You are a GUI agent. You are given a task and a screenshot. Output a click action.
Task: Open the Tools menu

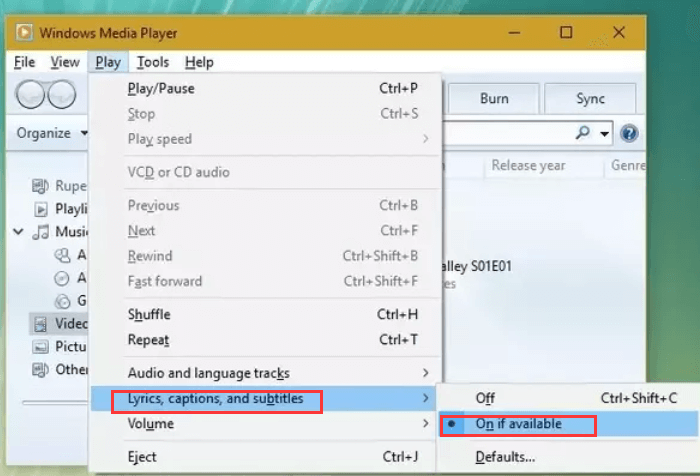153,62
